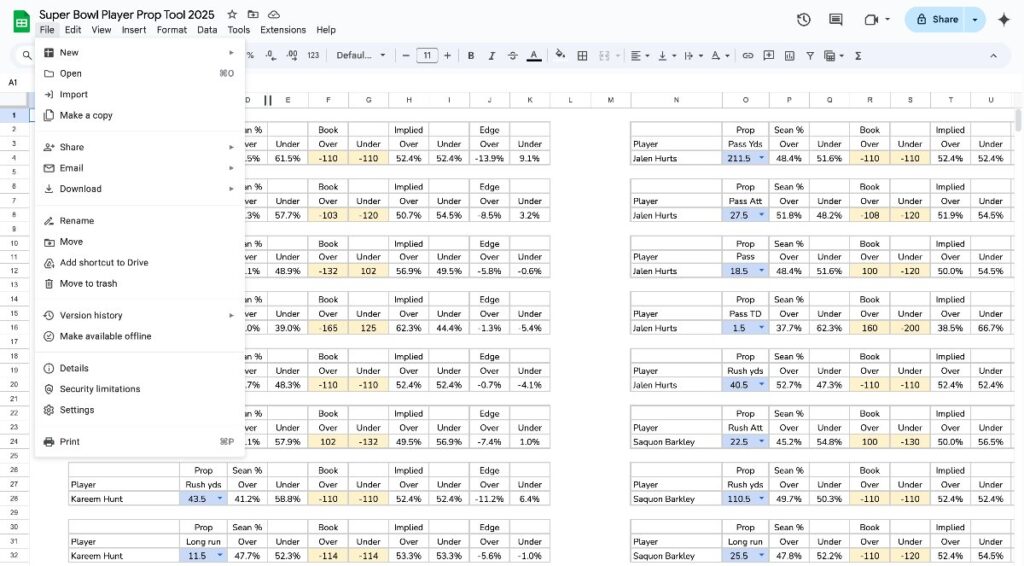Open the Data menu
The width and height of the screenshot is (1024, 566).
pos(207,30)
